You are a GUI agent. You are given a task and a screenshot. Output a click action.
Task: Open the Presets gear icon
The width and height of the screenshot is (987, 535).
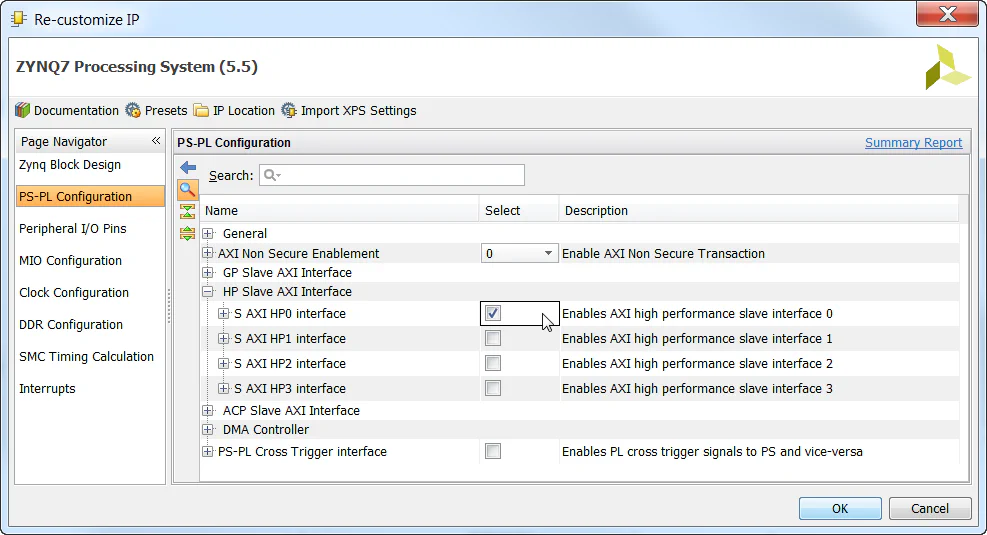coord(133,110)
